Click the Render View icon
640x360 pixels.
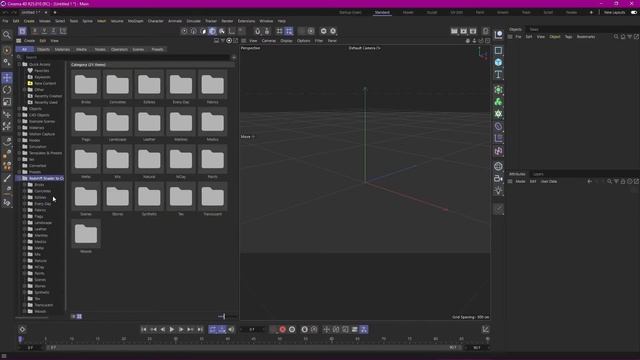454,31
